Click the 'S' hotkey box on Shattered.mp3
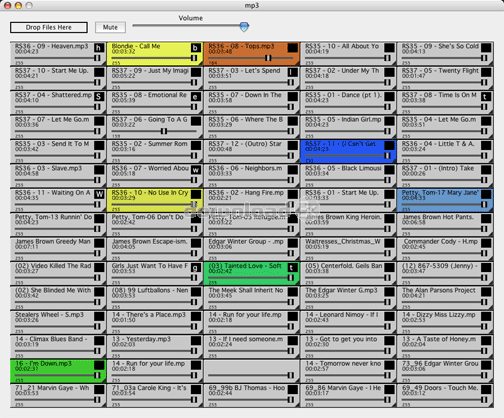This screenshot has height=418, width=504. tap(99, 97)
